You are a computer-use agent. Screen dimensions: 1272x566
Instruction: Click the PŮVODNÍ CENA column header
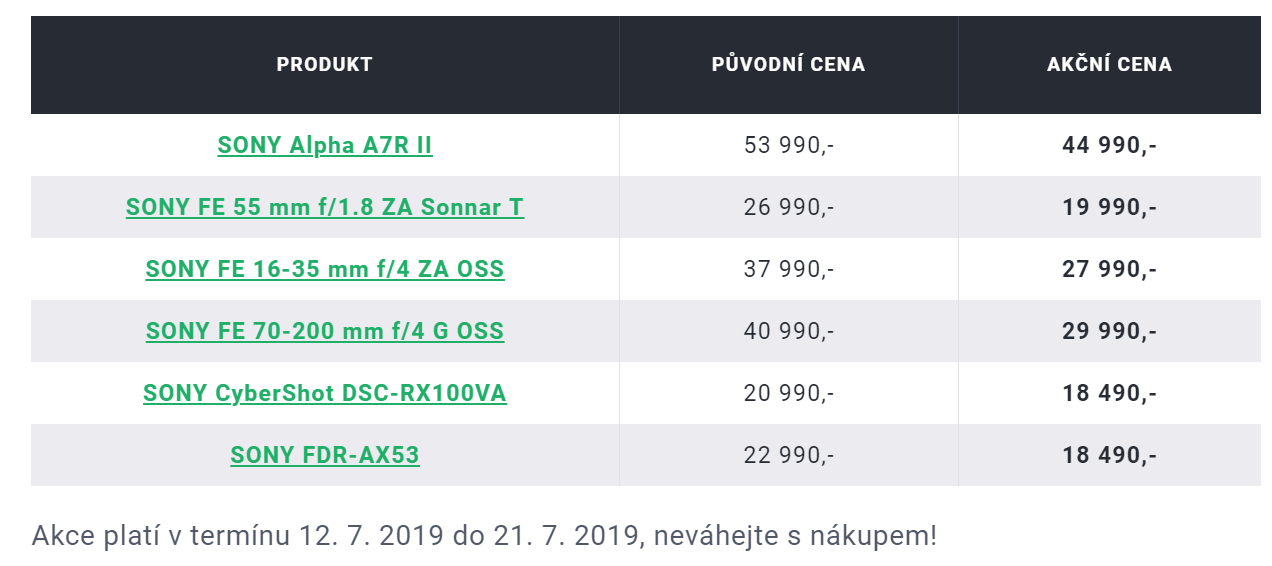click(789, 65)
